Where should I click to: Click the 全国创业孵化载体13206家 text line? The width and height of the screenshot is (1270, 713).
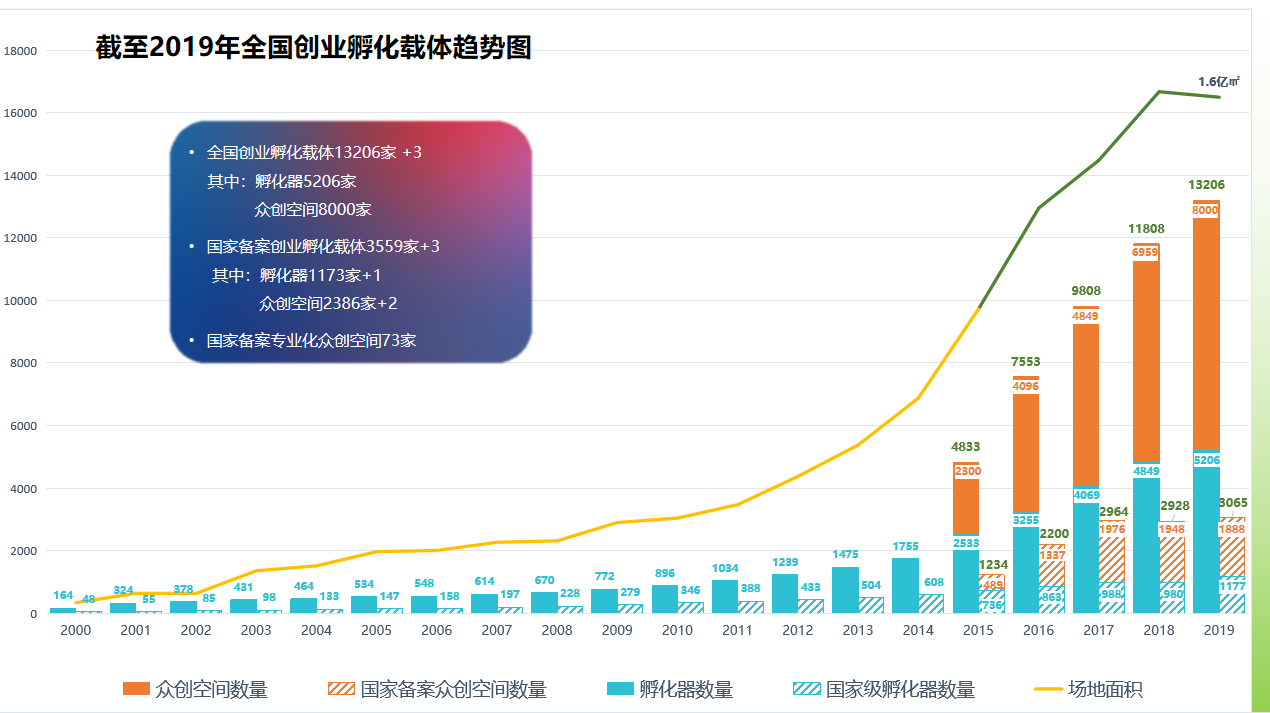point(314,153)
